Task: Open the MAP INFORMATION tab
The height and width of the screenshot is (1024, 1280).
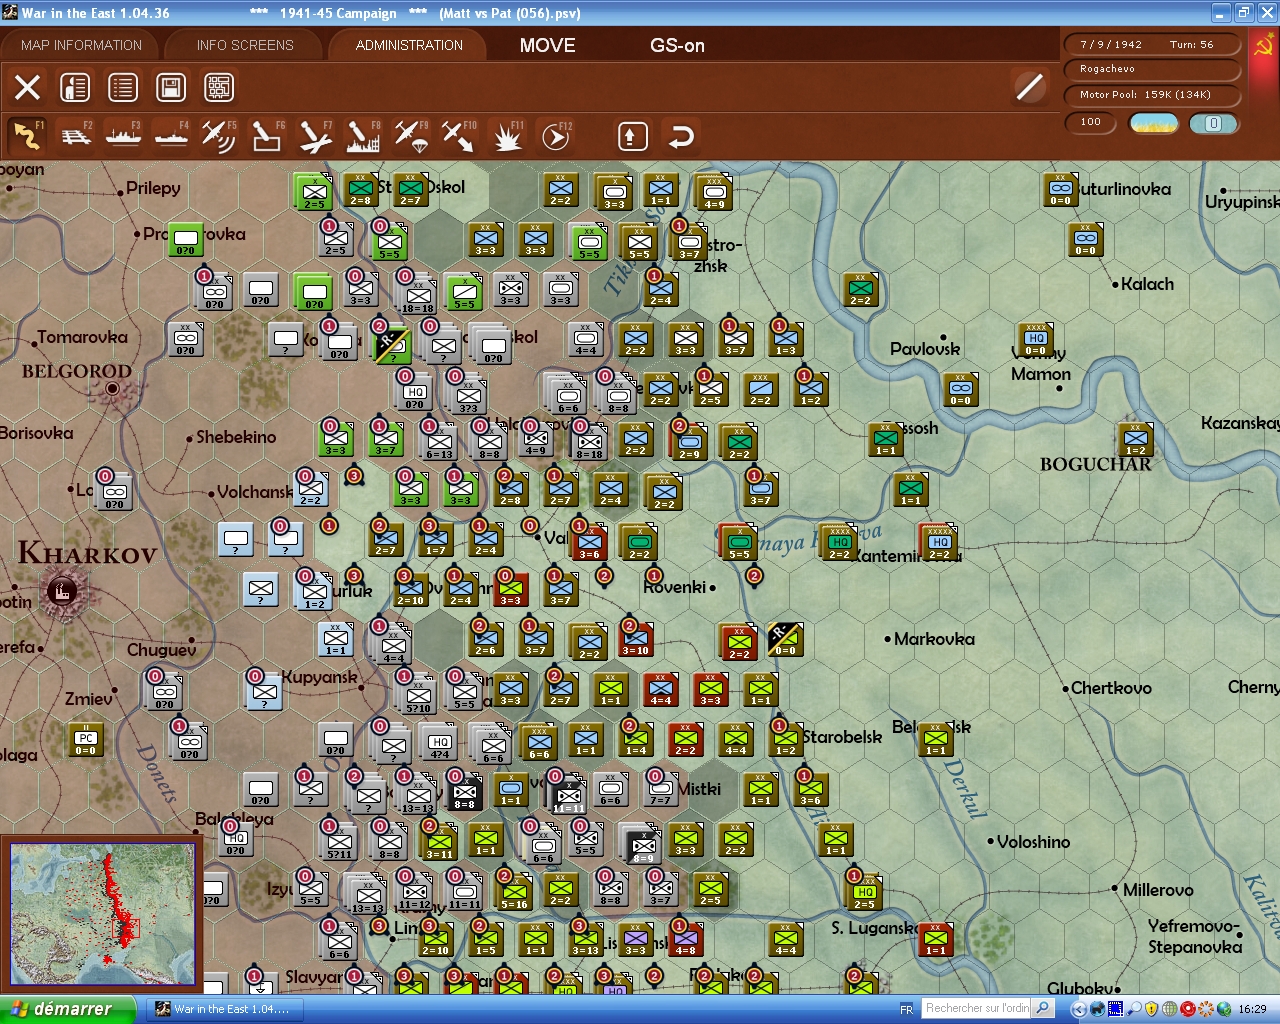Action: pos(81,45)
